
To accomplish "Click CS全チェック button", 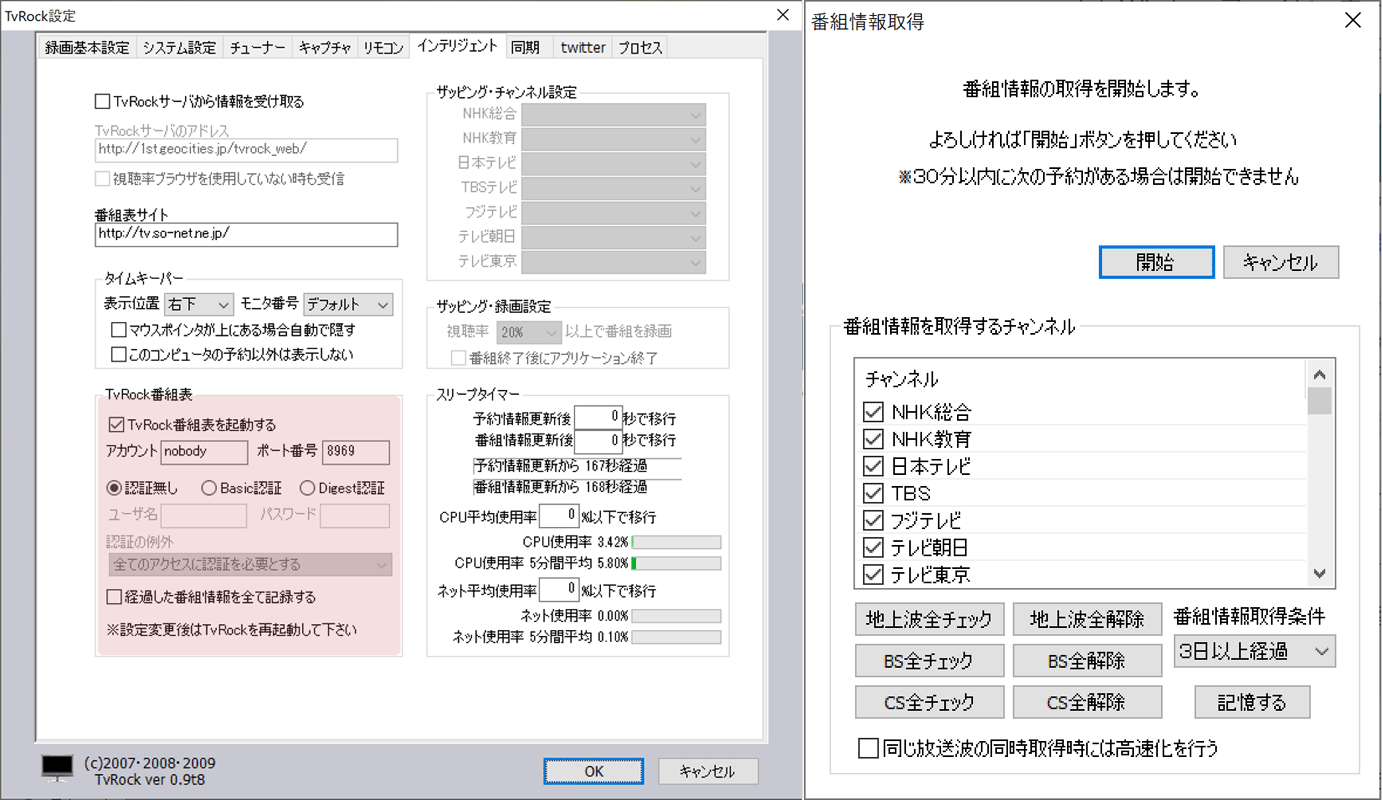I will pos(929,701).
